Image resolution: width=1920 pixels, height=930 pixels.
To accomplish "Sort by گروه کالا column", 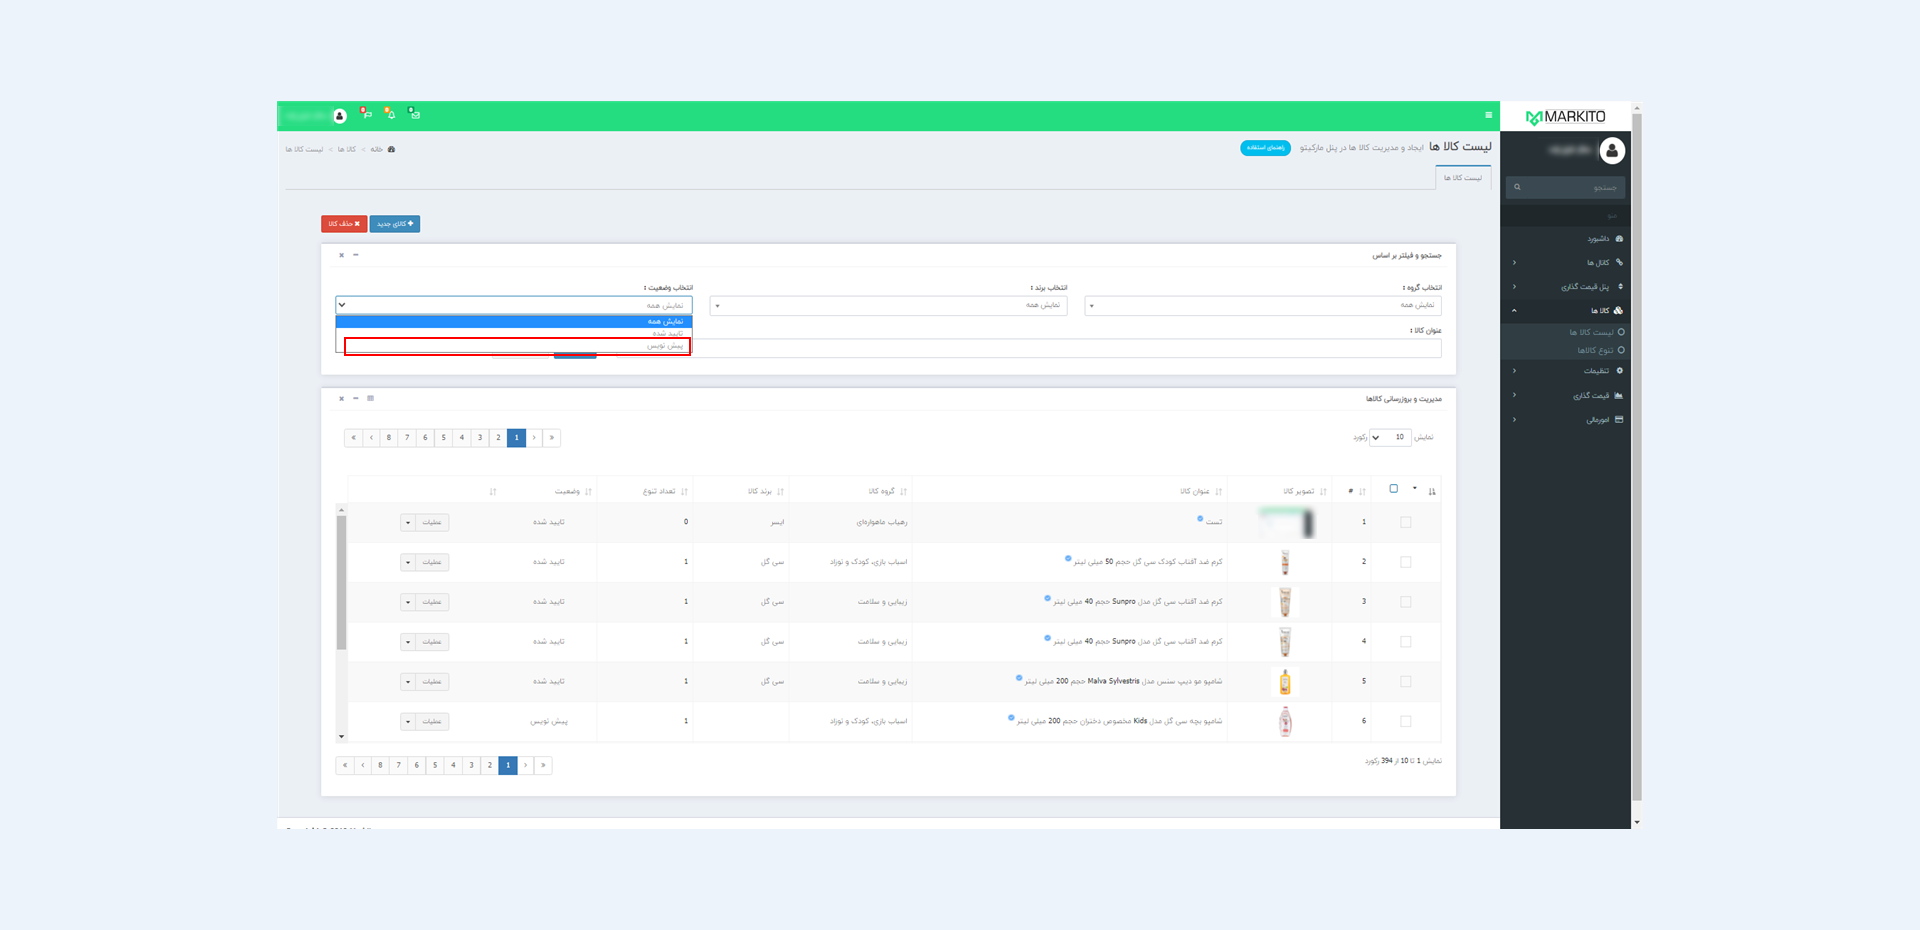I will [850, 492].
